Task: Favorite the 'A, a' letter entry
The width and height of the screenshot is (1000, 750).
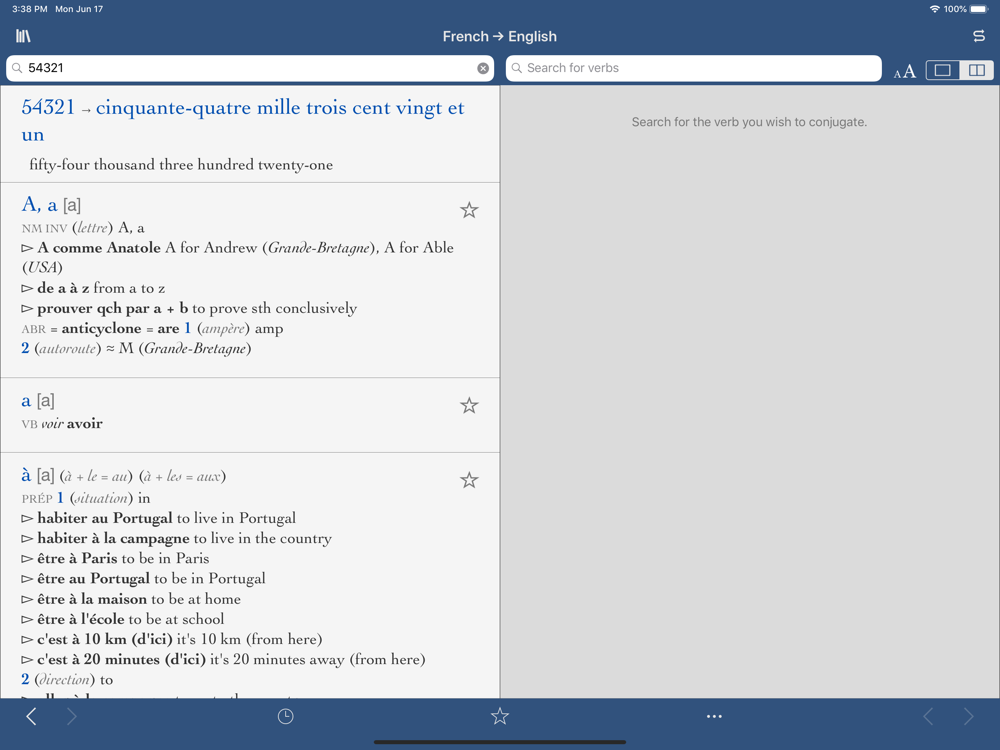Action: click(x=469, y=210)
